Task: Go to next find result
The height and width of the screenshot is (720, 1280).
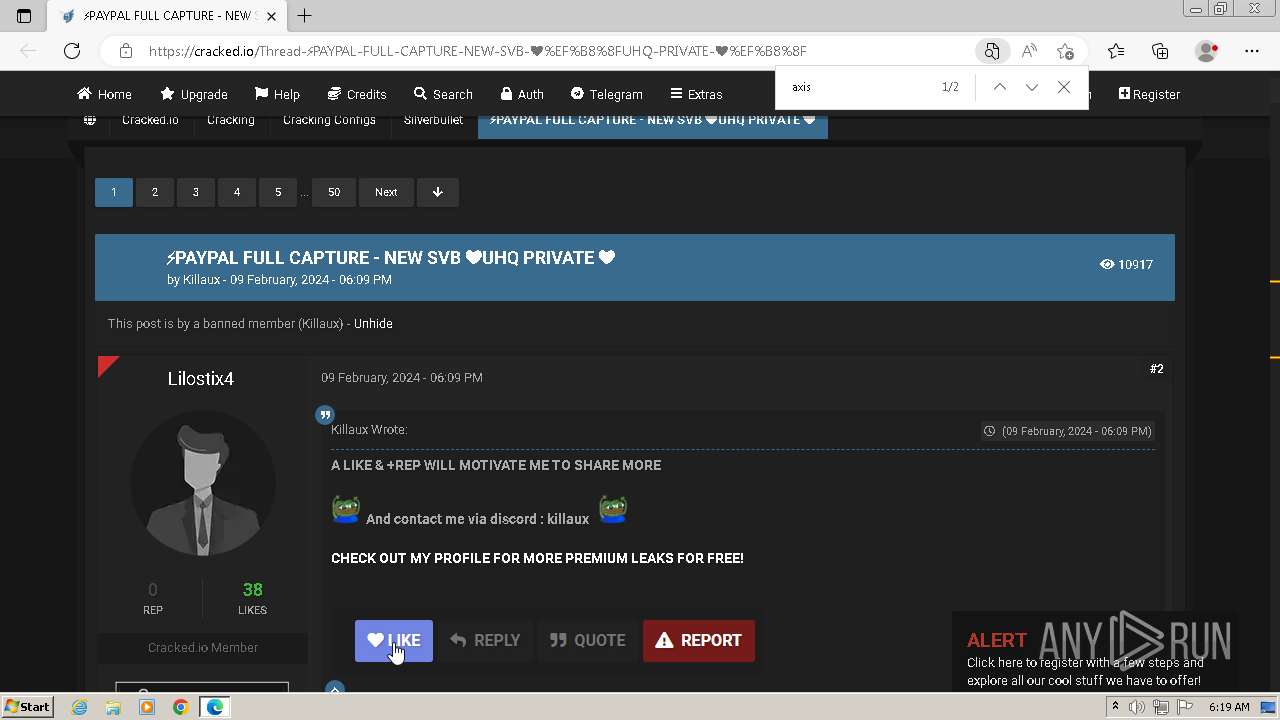Action: (1031, 87)
